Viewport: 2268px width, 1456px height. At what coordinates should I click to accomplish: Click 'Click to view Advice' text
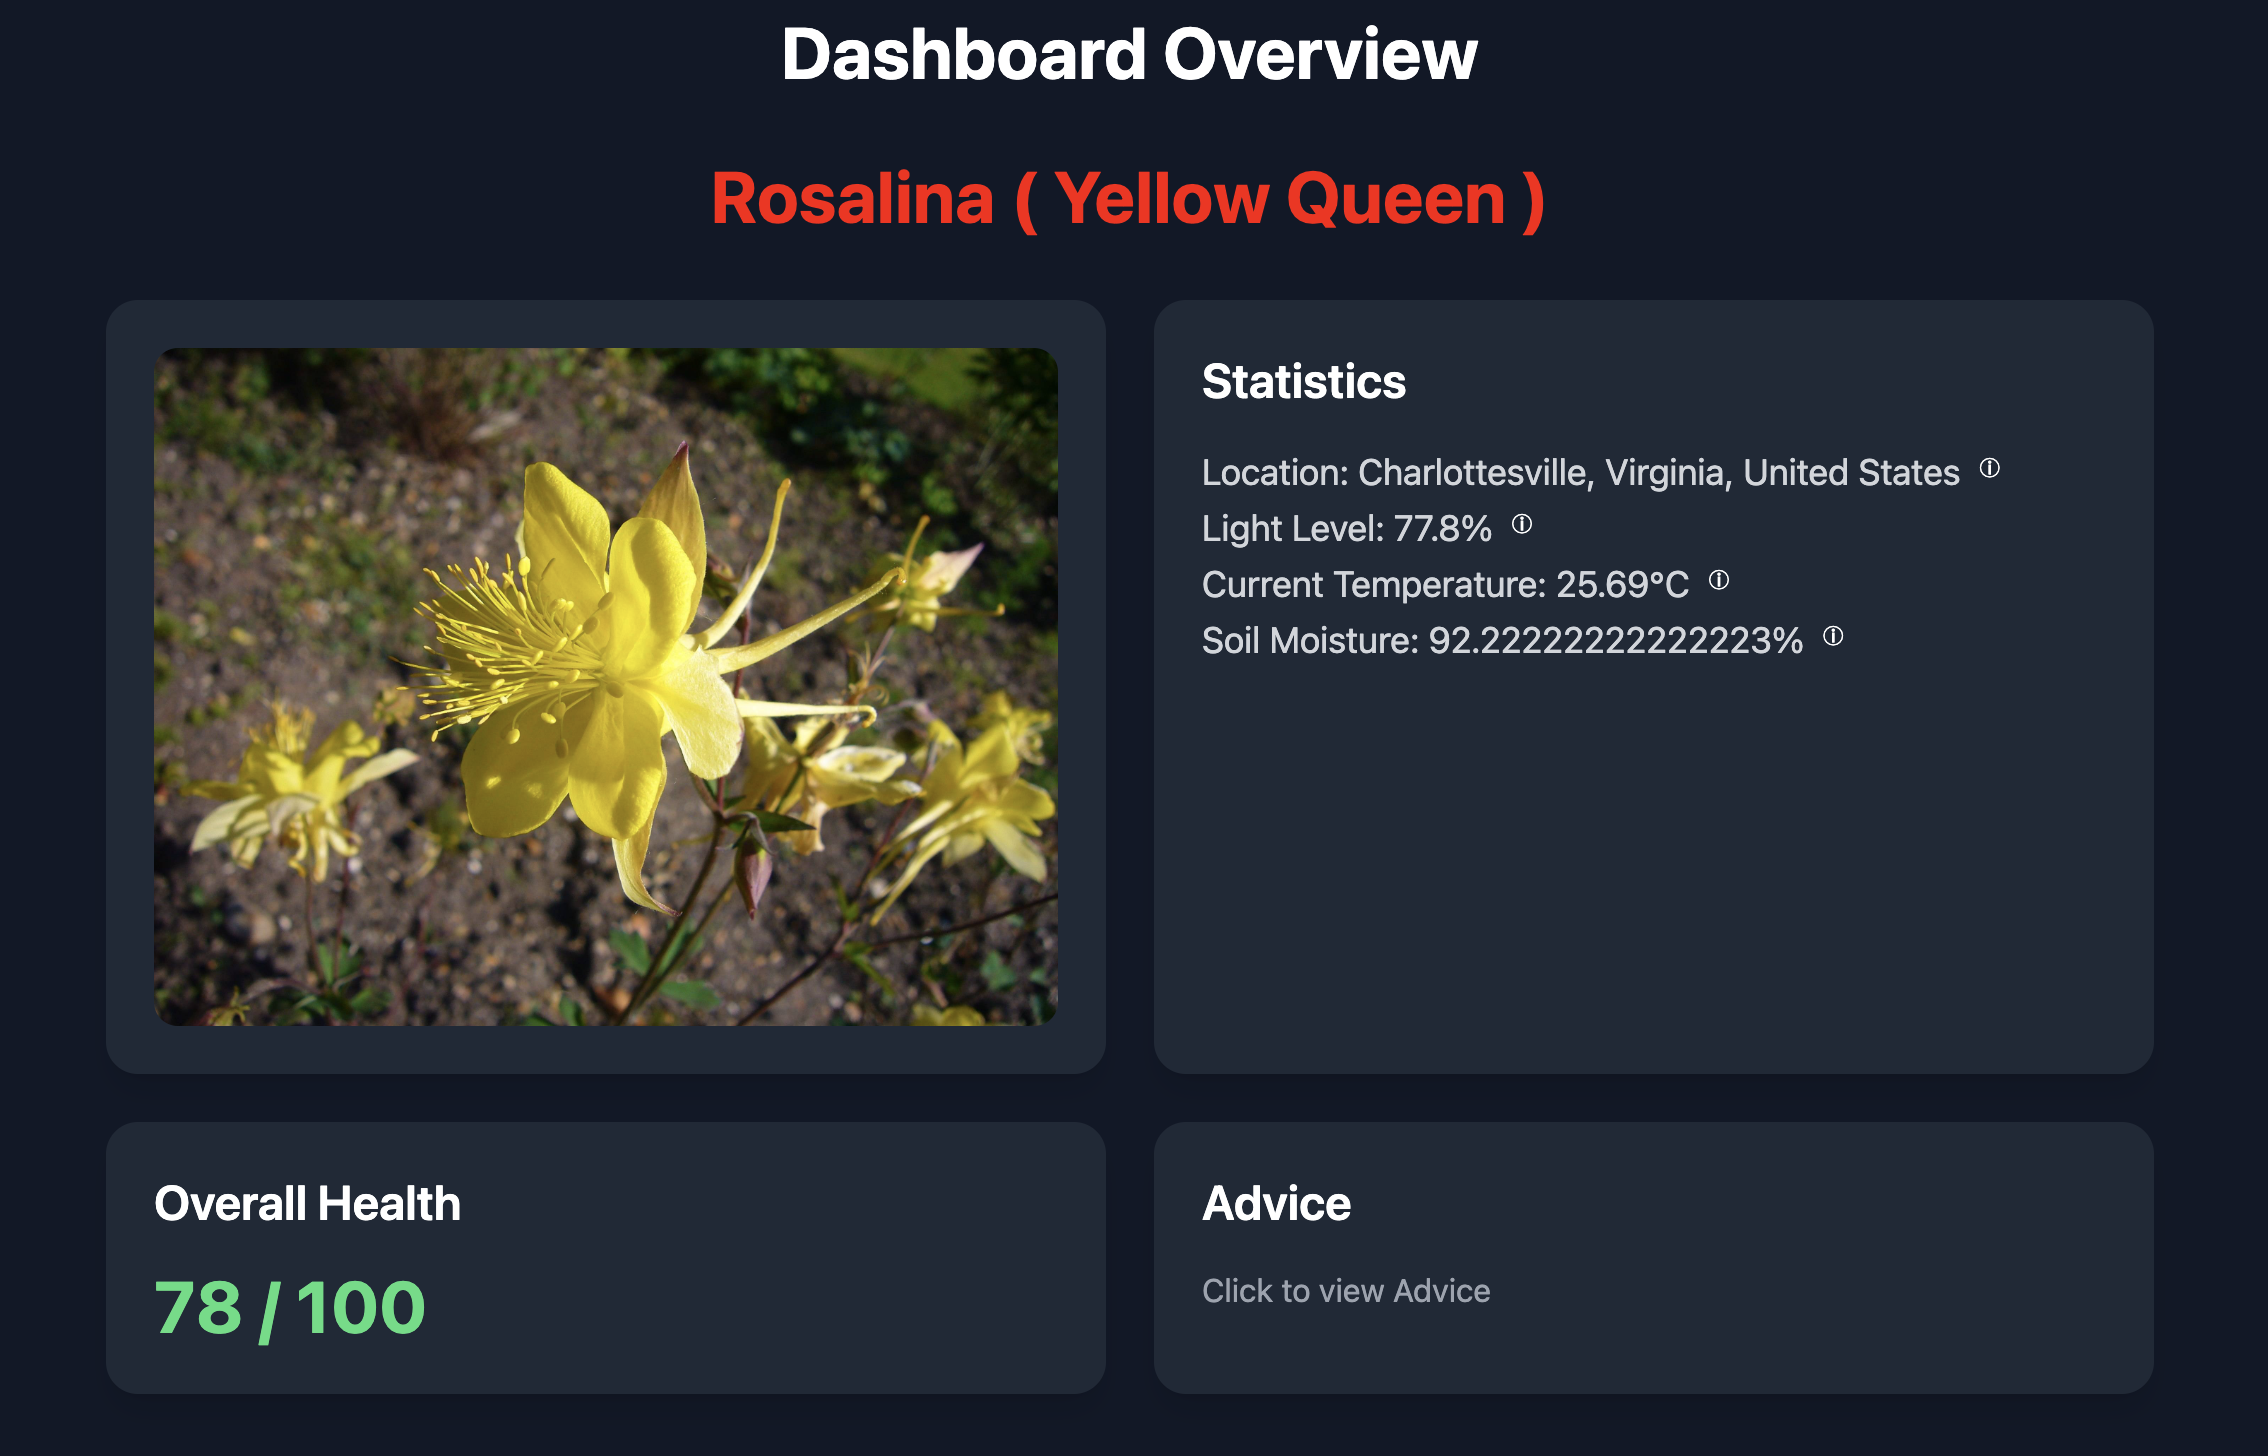coord(1345,1291)
